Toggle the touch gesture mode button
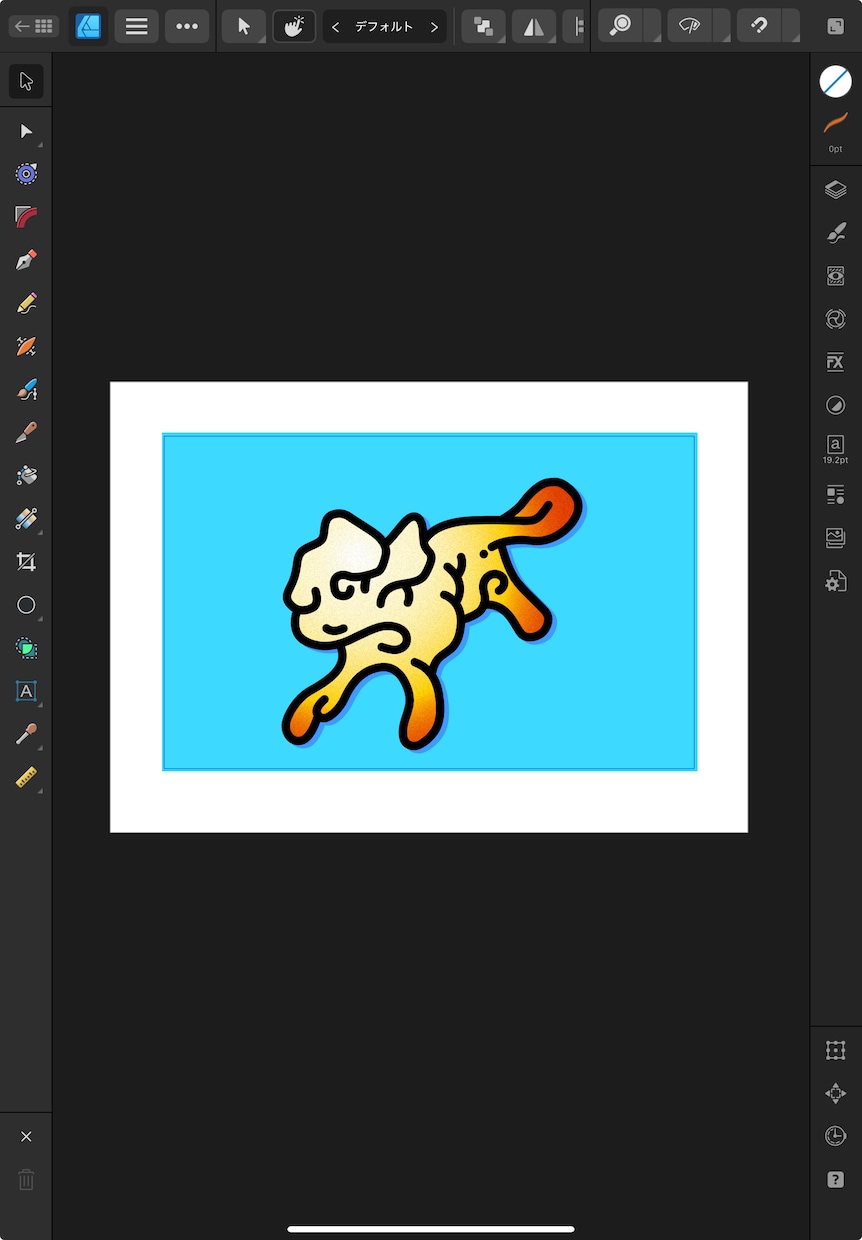Viewport: 862px width, 1240px height. click(x=294, y=26)
